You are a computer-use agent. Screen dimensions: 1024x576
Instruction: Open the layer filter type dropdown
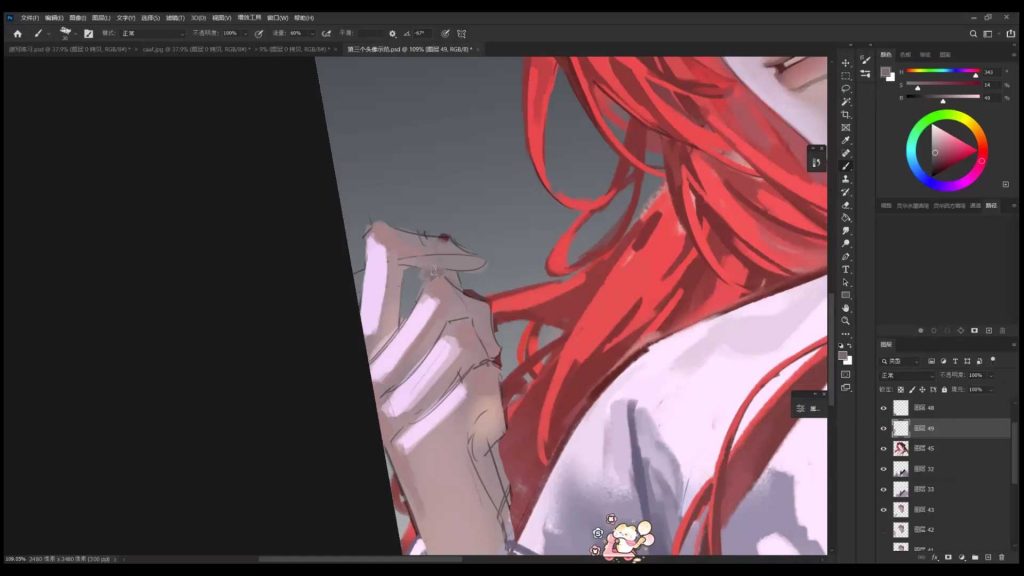coord(900,361)
